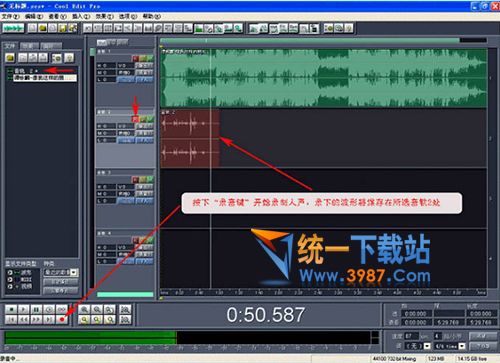This screenshot has height=363, width=500.
Task: Select the 视频 video file type radio
Action: [x=10, y=286]
